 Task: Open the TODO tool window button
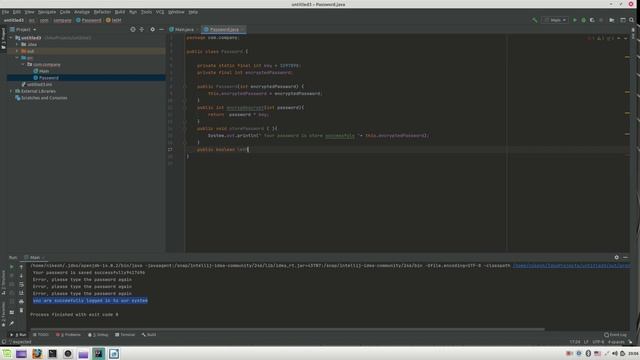[41, 335]
